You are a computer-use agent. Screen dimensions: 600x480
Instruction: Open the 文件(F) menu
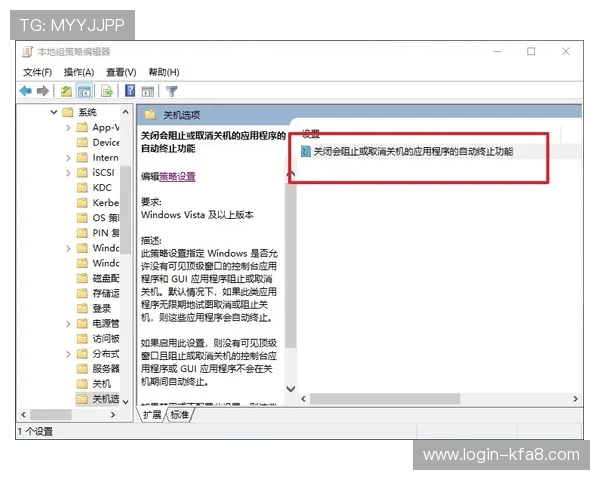click(37, 72)
